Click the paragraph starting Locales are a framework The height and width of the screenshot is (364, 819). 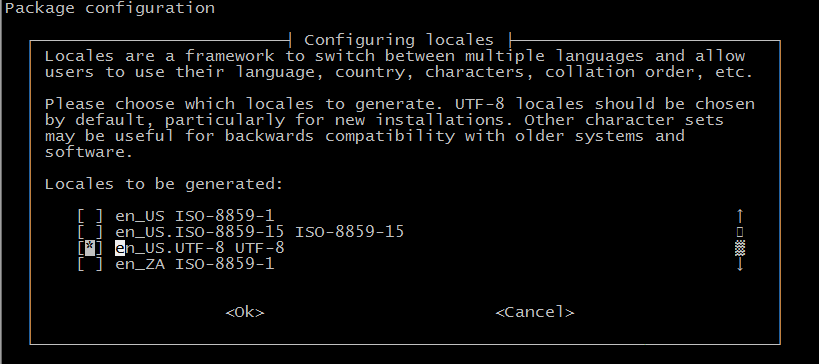pos(399,64)
